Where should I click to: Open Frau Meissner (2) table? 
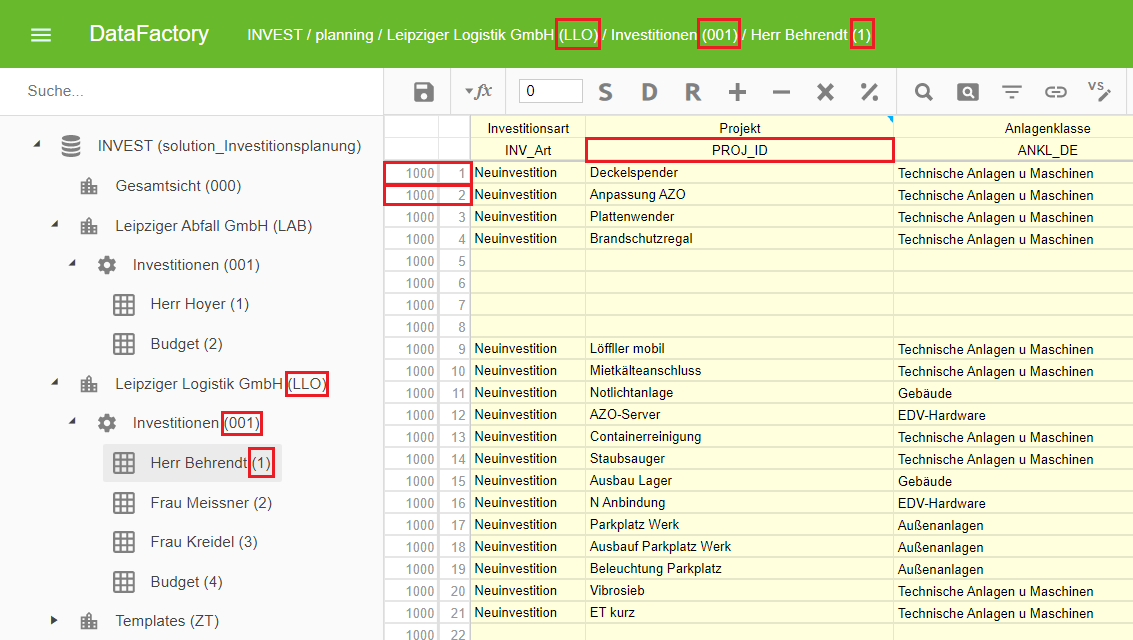(210, 503)
